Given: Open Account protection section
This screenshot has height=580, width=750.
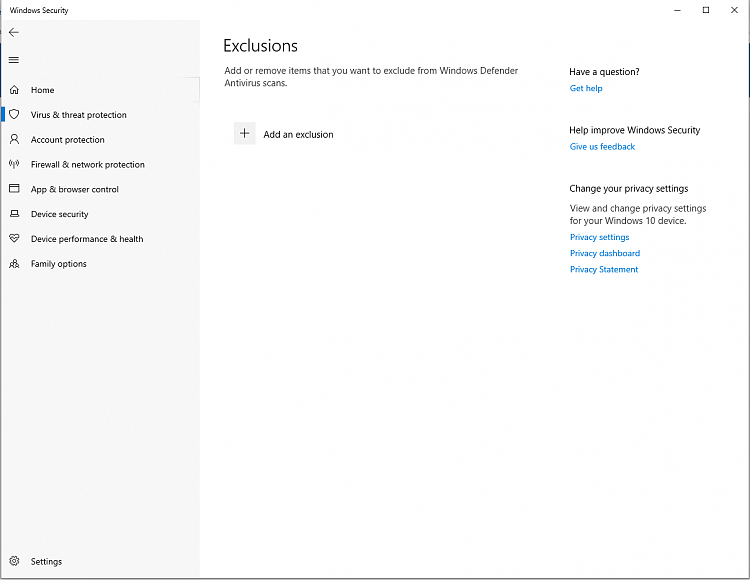Looking at the screenshot, I should pos(67,140).
